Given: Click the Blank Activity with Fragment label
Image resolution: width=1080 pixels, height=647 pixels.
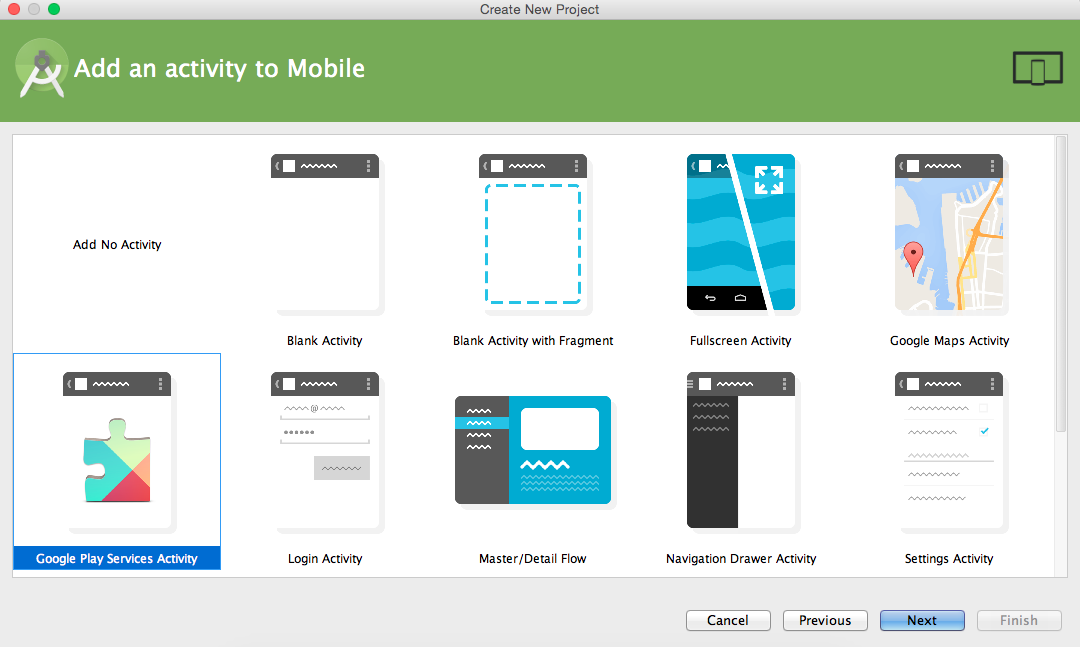Looking at the screenshot, I should click(532, 340).
